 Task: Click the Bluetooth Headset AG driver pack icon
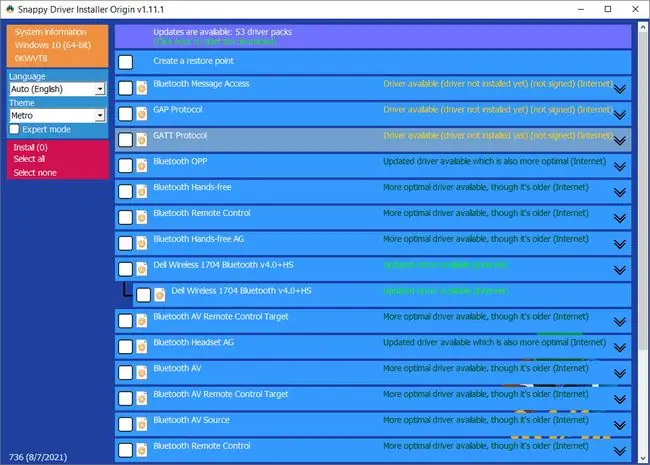(142, 346)
